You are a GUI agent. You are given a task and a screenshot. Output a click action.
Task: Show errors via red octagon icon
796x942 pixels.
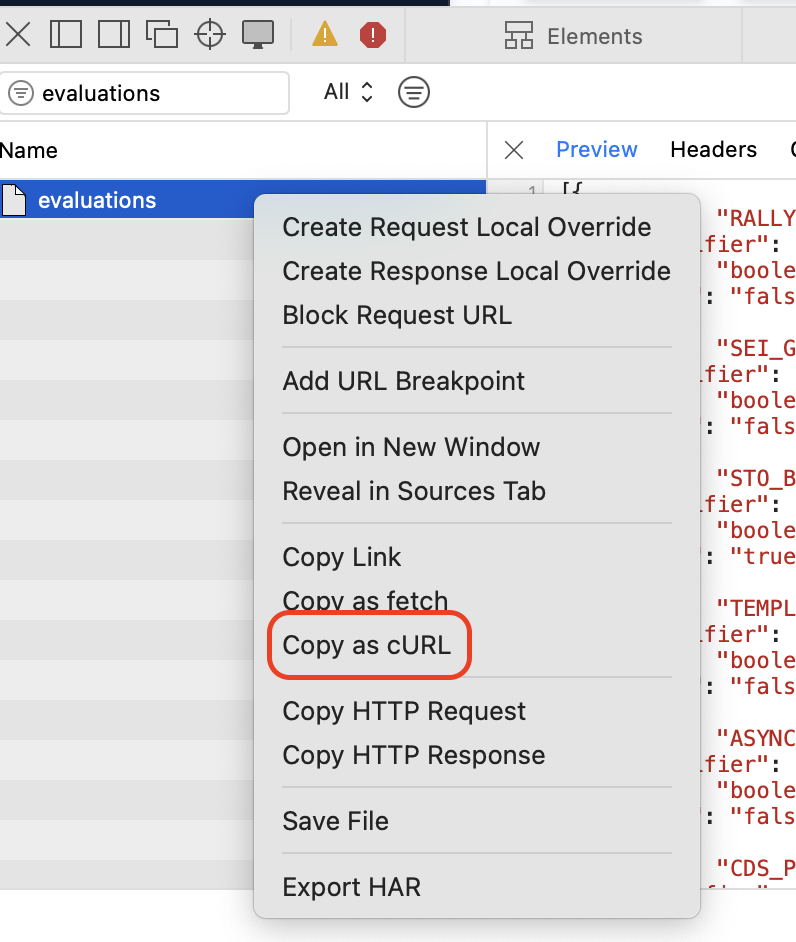(373, 35)
